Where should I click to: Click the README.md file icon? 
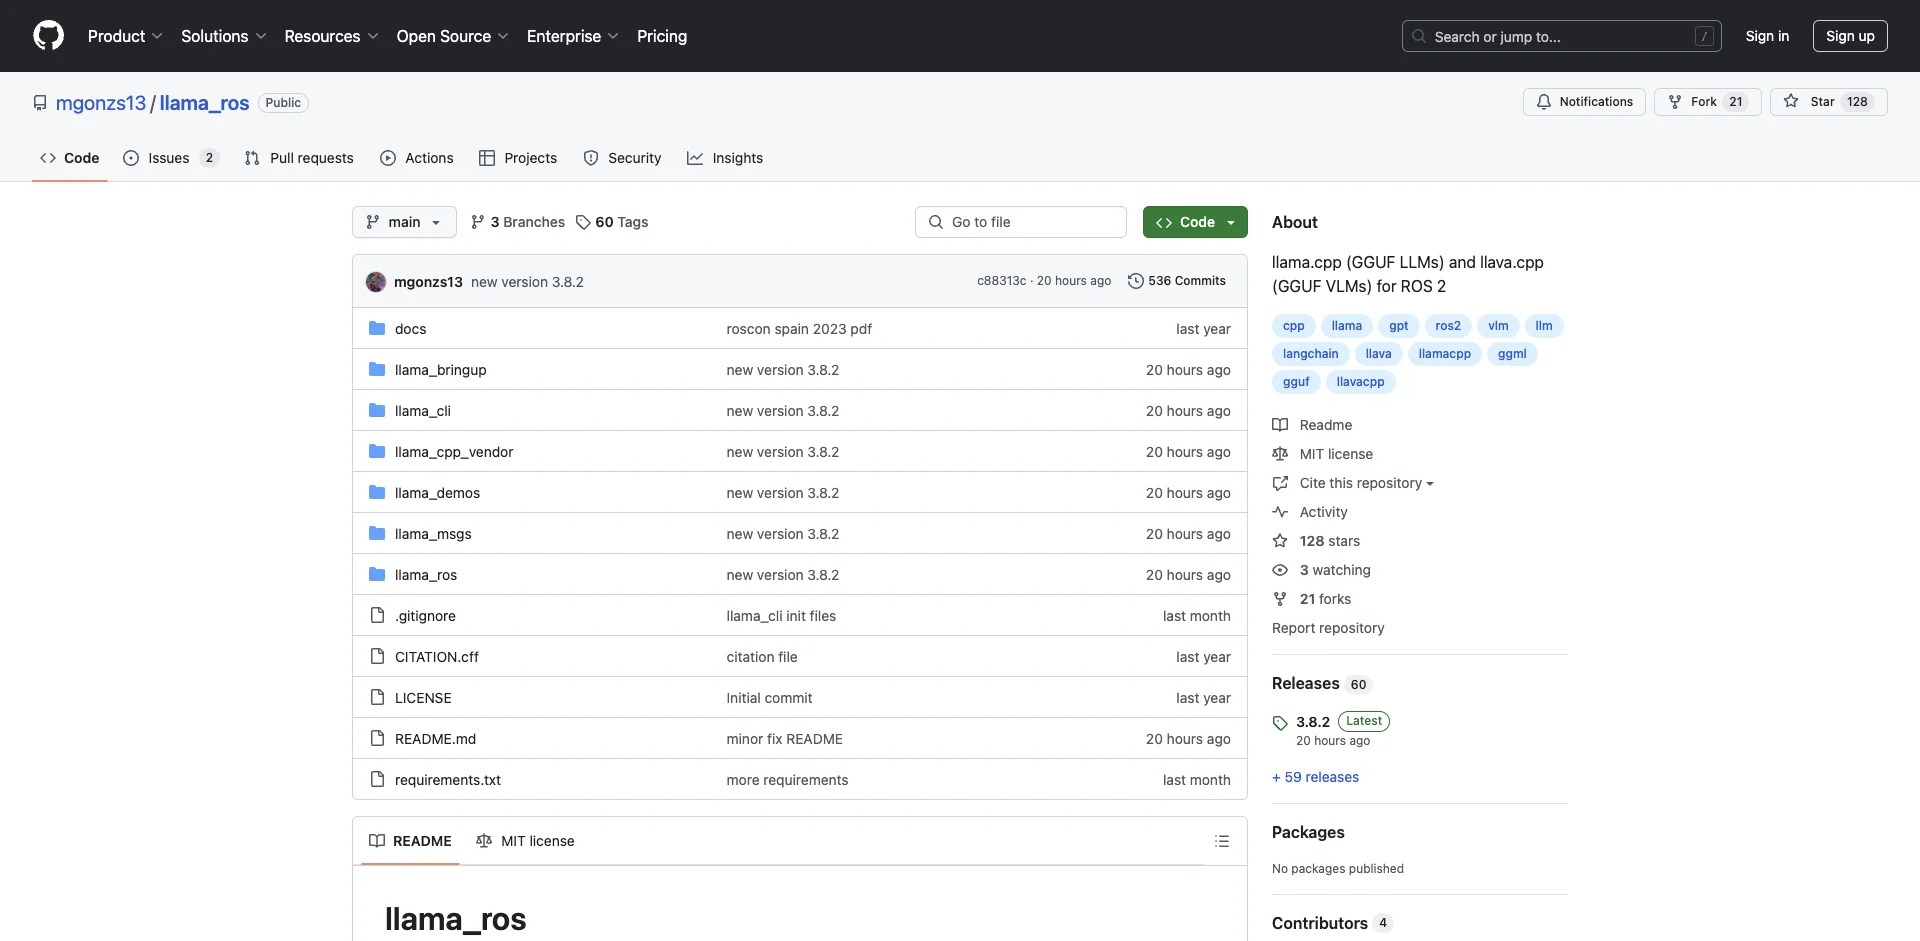point(377,739)
